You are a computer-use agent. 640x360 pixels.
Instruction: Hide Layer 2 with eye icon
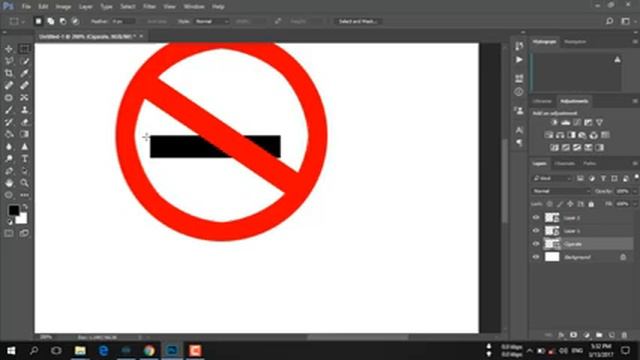tap(536, 218)
